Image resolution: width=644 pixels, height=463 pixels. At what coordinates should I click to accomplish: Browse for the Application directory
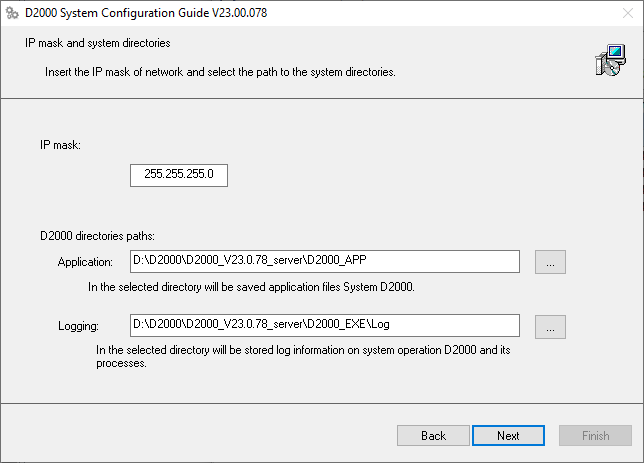pos(551,262)
